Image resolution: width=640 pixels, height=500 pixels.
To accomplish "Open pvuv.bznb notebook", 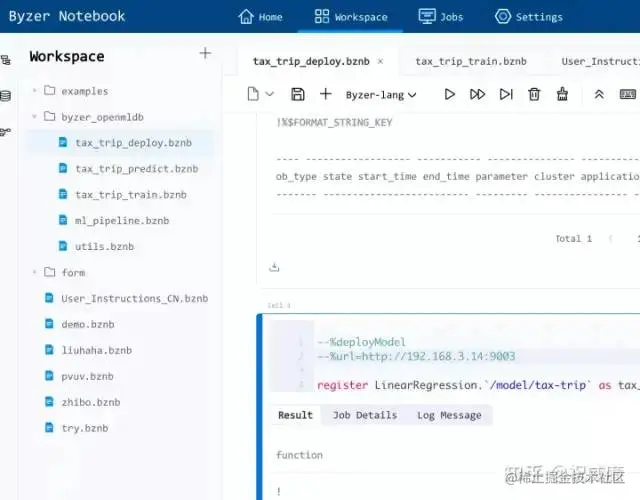I will 87,376.
